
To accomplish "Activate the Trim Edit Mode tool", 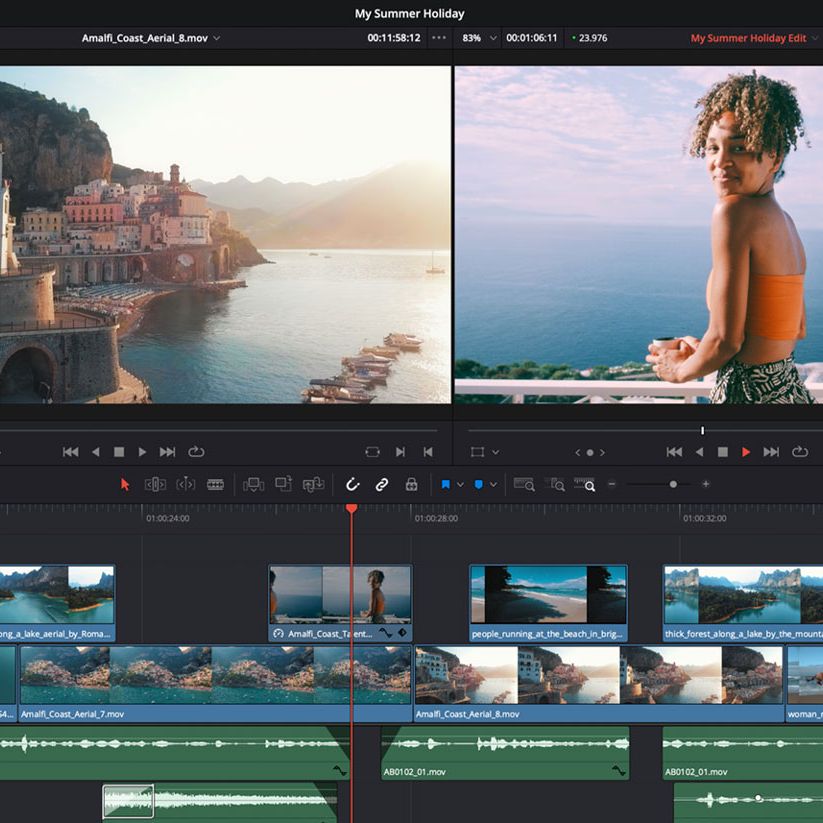I will pos(155,484).
